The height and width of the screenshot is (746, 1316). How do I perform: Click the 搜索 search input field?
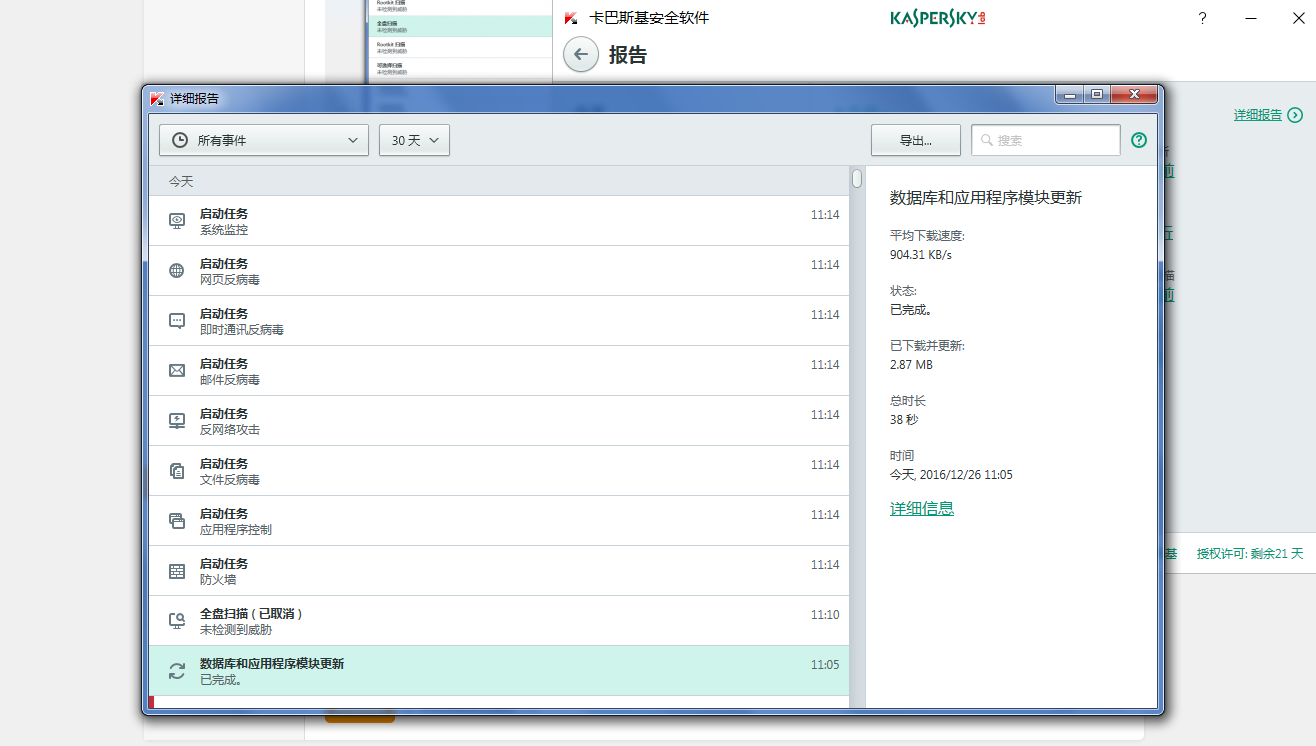[1046, 140]
